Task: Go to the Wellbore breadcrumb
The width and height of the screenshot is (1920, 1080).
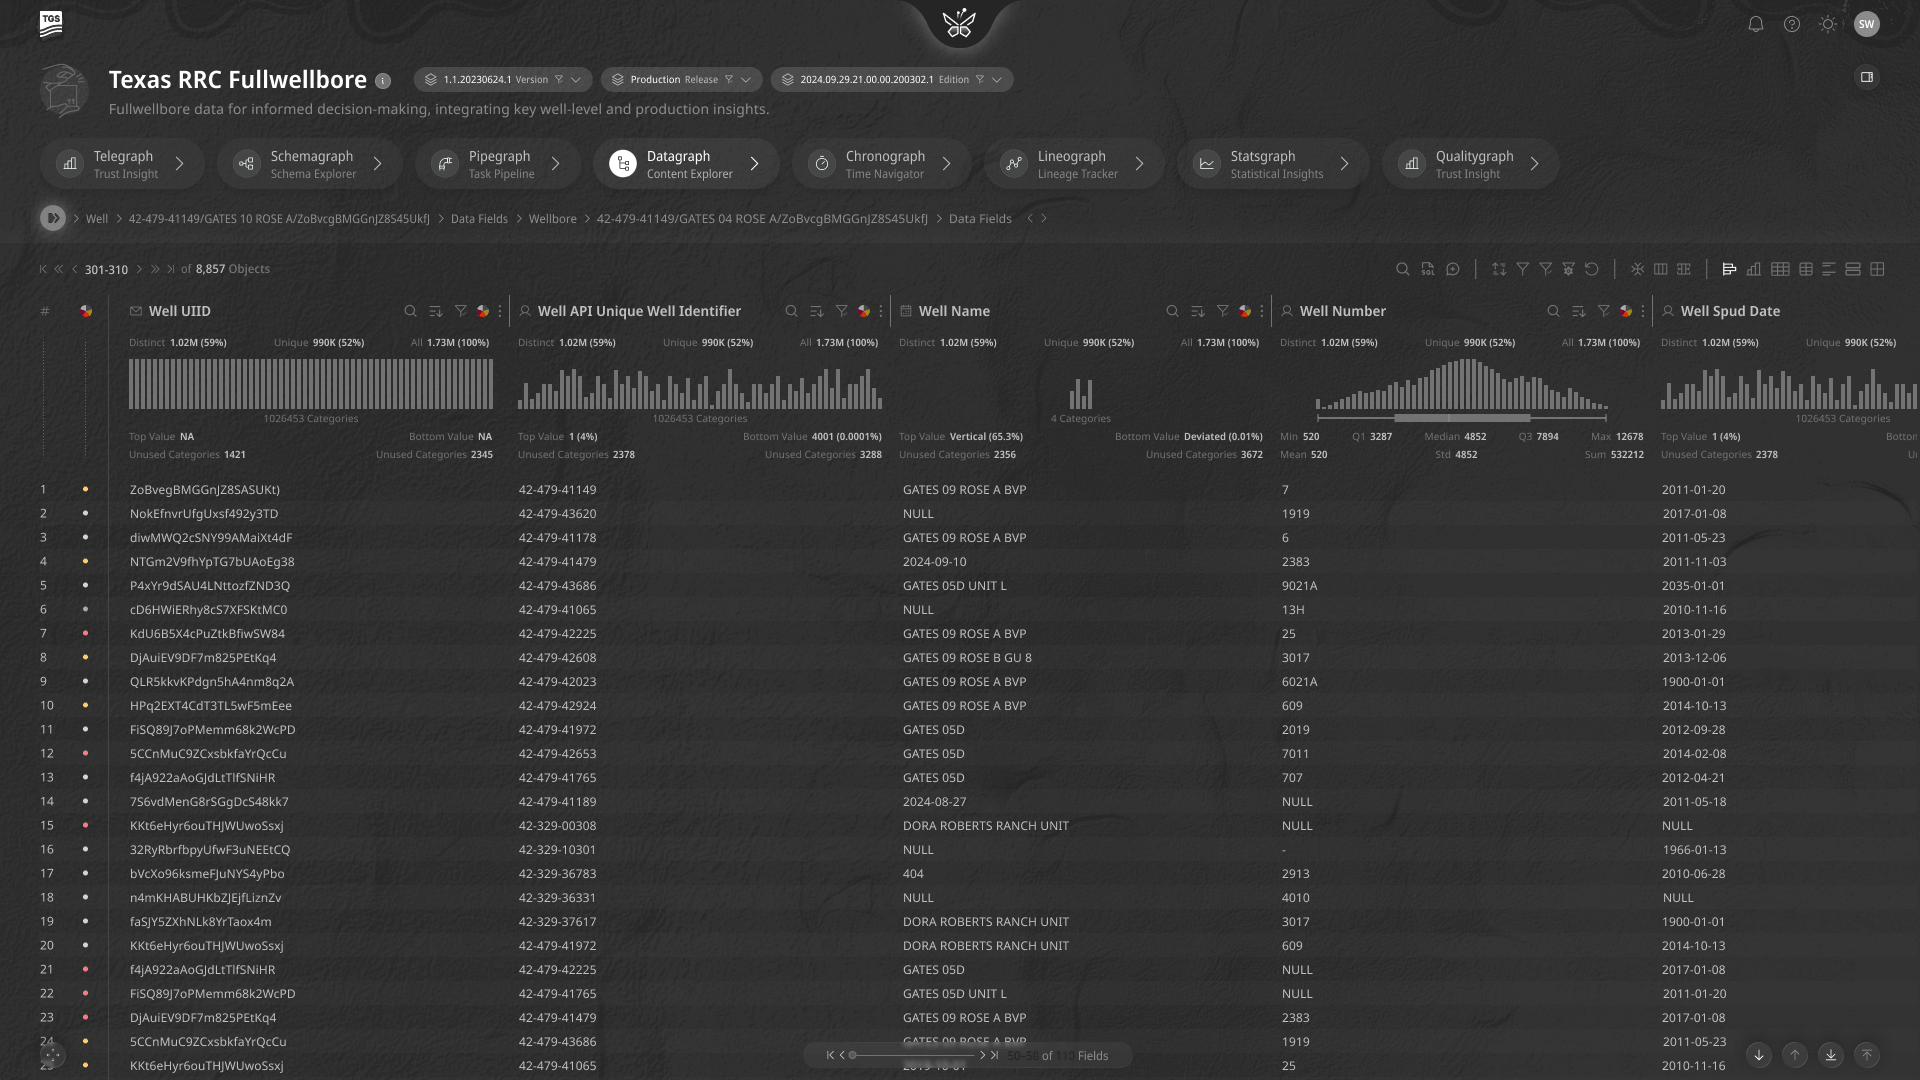Action: click(x=552, y=219)
